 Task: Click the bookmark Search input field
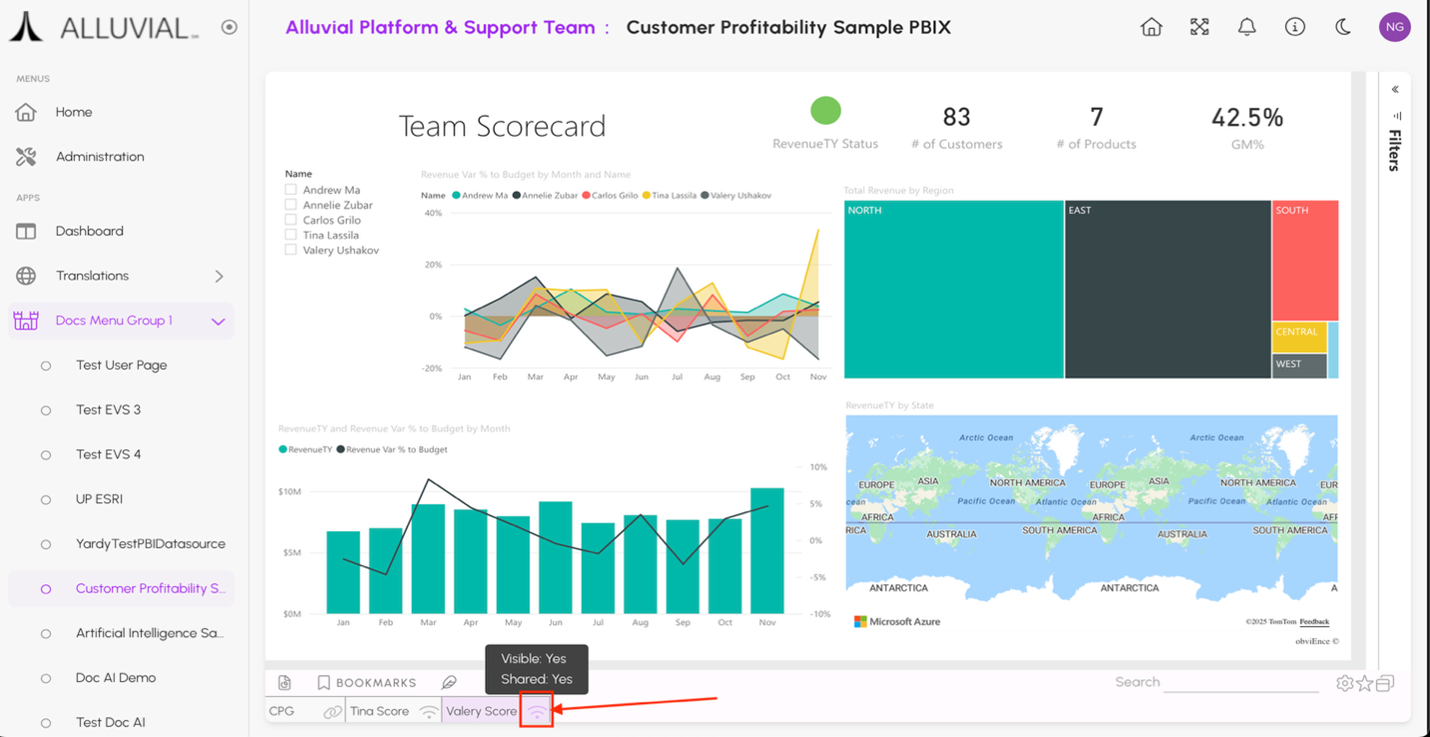tap(1240, 683)
